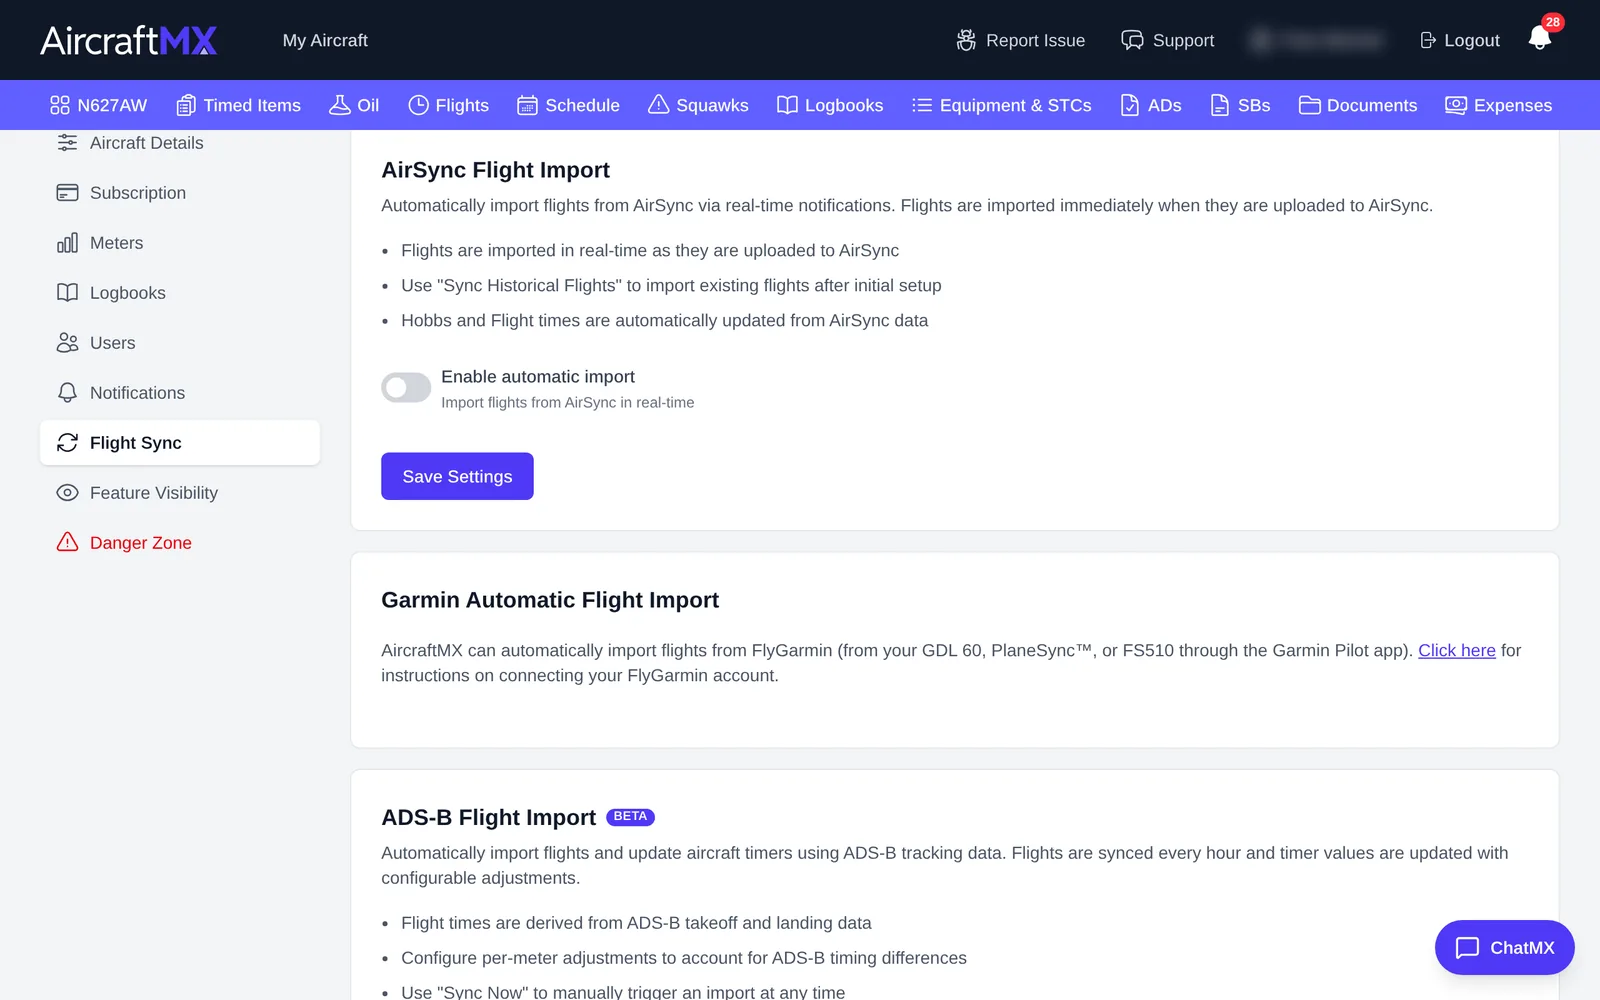Open Logbooks settings in the sidebar
The image size is (1600, 1000).
click(x=180, y=293)
